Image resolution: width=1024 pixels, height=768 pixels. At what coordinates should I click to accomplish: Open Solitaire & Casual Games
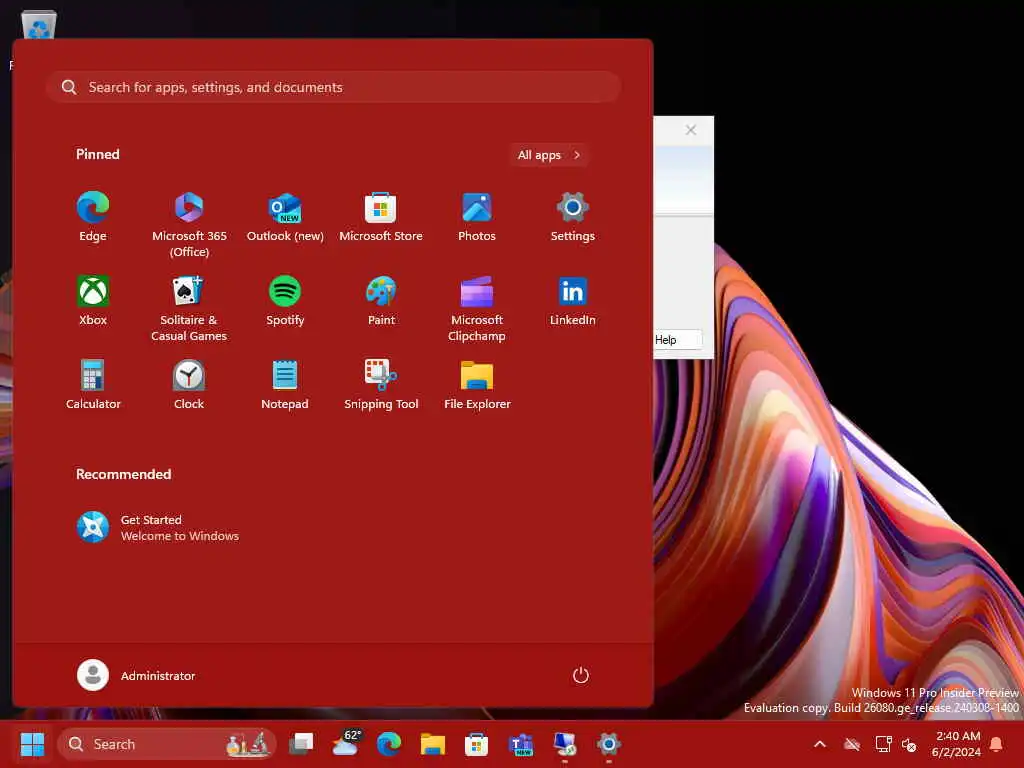click(x=189, y=308)
